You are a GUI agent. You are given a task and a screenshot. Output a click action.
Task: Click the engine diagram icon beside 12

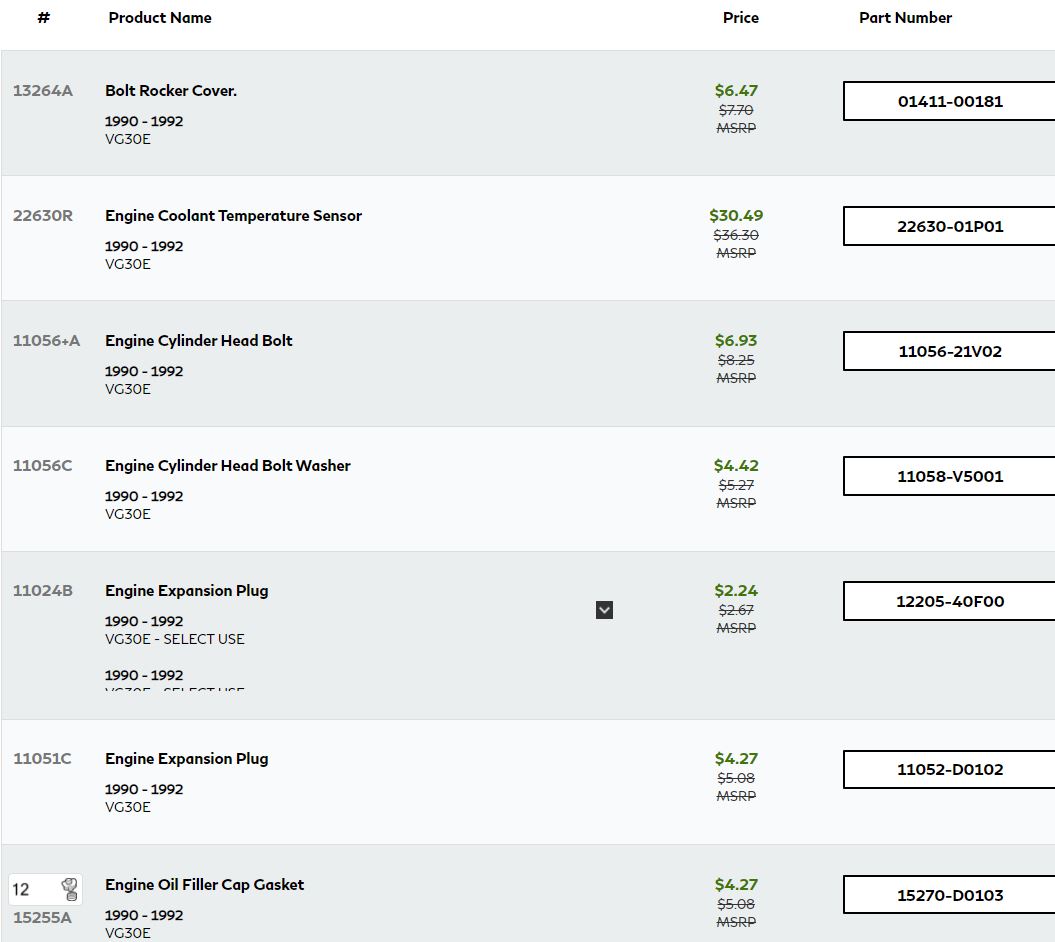pyautogui.click(x=69, y=889)
